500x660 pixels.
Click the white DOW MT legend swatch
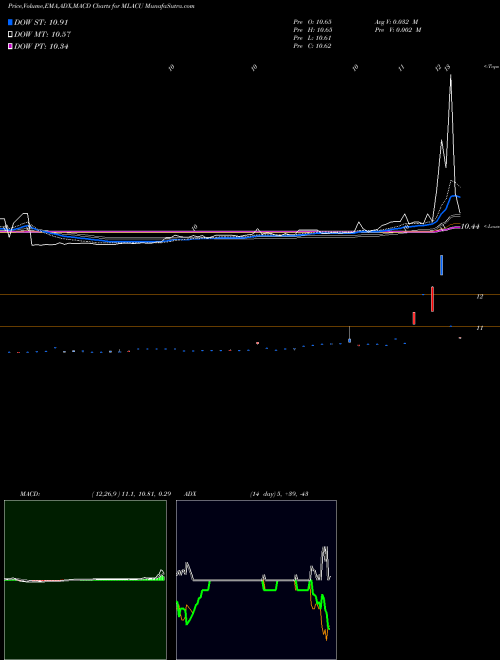10,35
